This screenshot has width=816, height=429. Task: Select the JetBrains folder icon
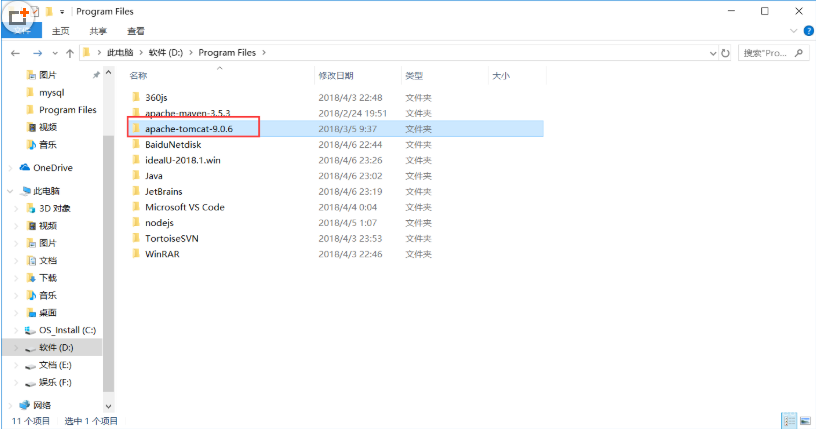click(136, 191)
